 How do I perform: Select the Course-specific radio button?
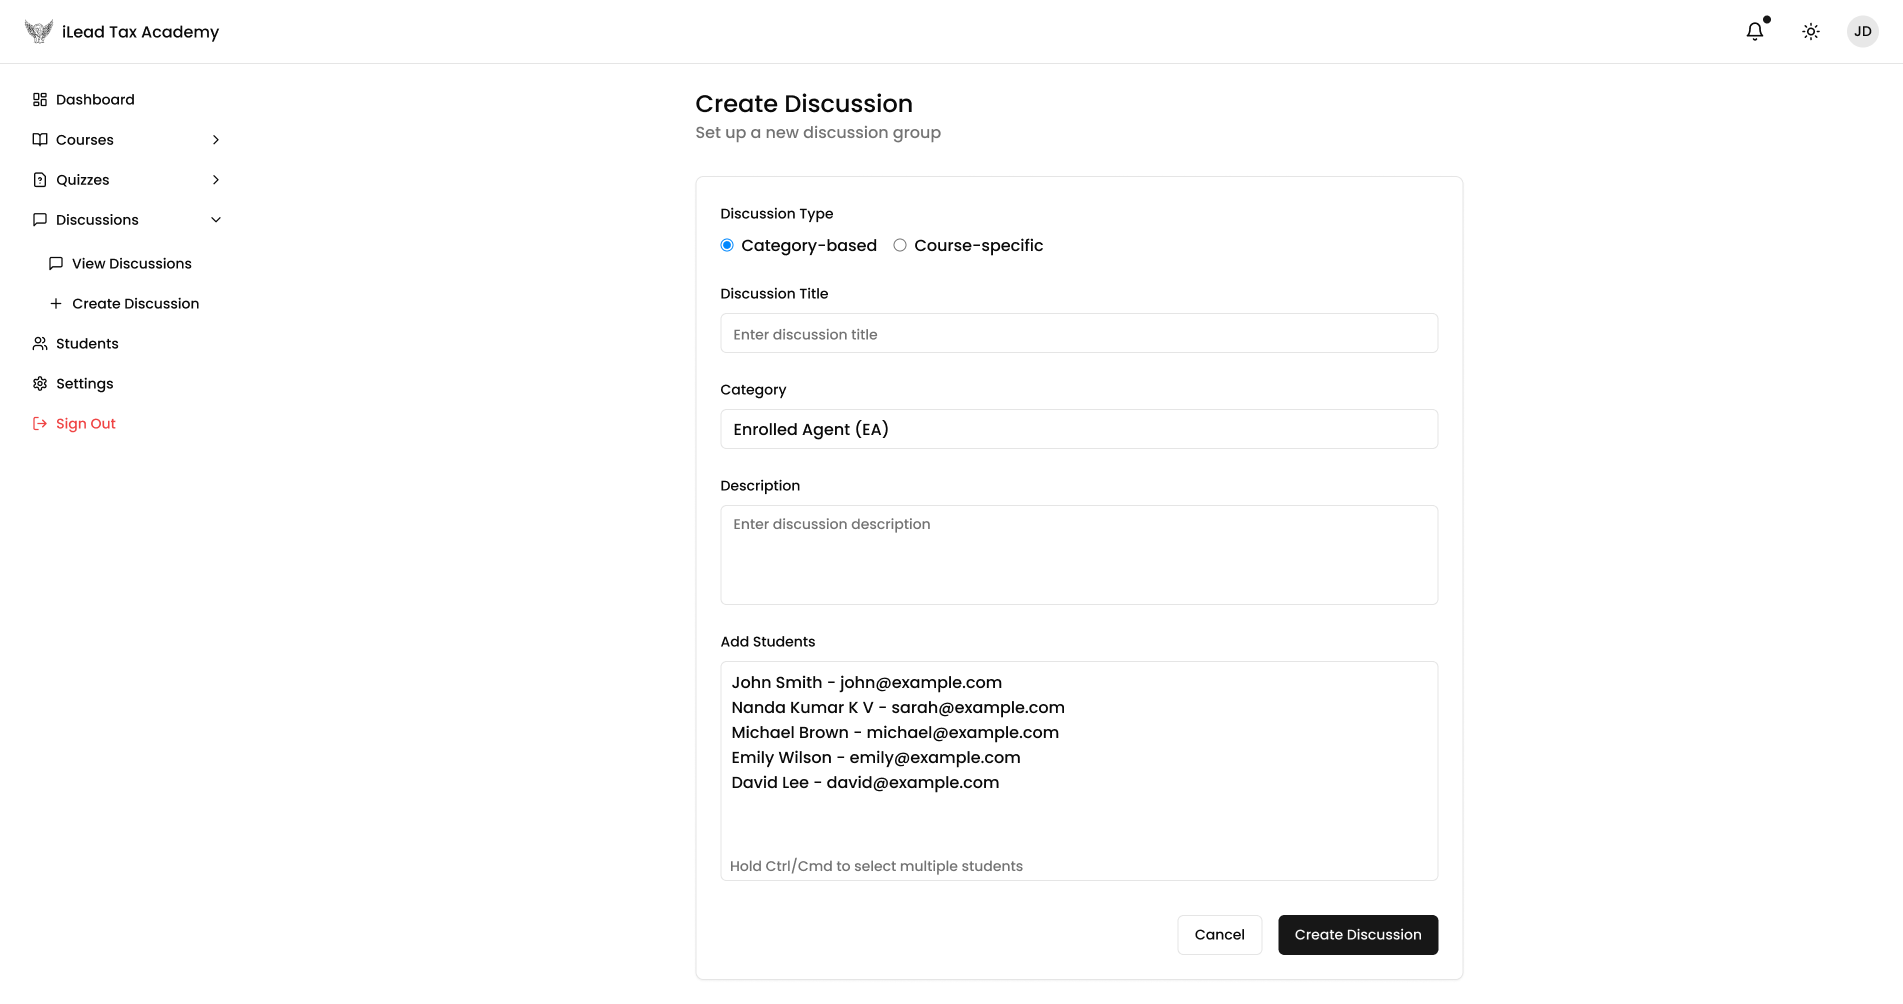[900, 246]
